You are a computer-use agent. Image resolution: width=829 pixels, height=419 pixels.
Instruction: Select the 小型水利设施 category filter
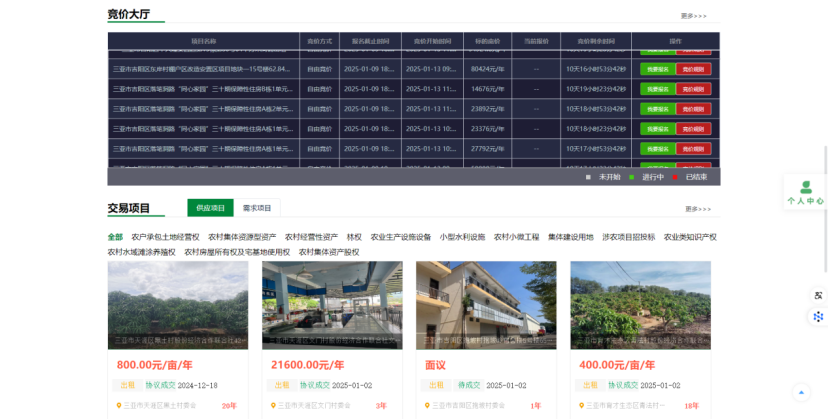pyautogui.click(x=462, y=237)
